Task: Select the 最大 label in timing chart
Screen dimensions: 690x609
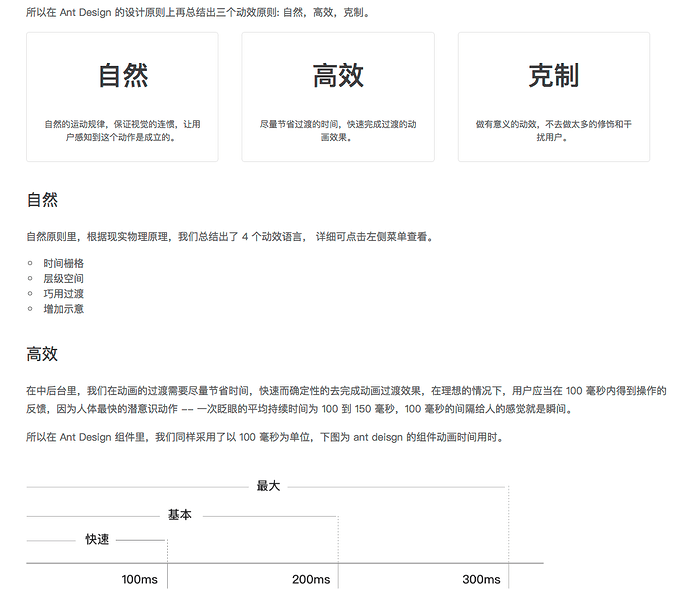Action: (x=268, y=486)
